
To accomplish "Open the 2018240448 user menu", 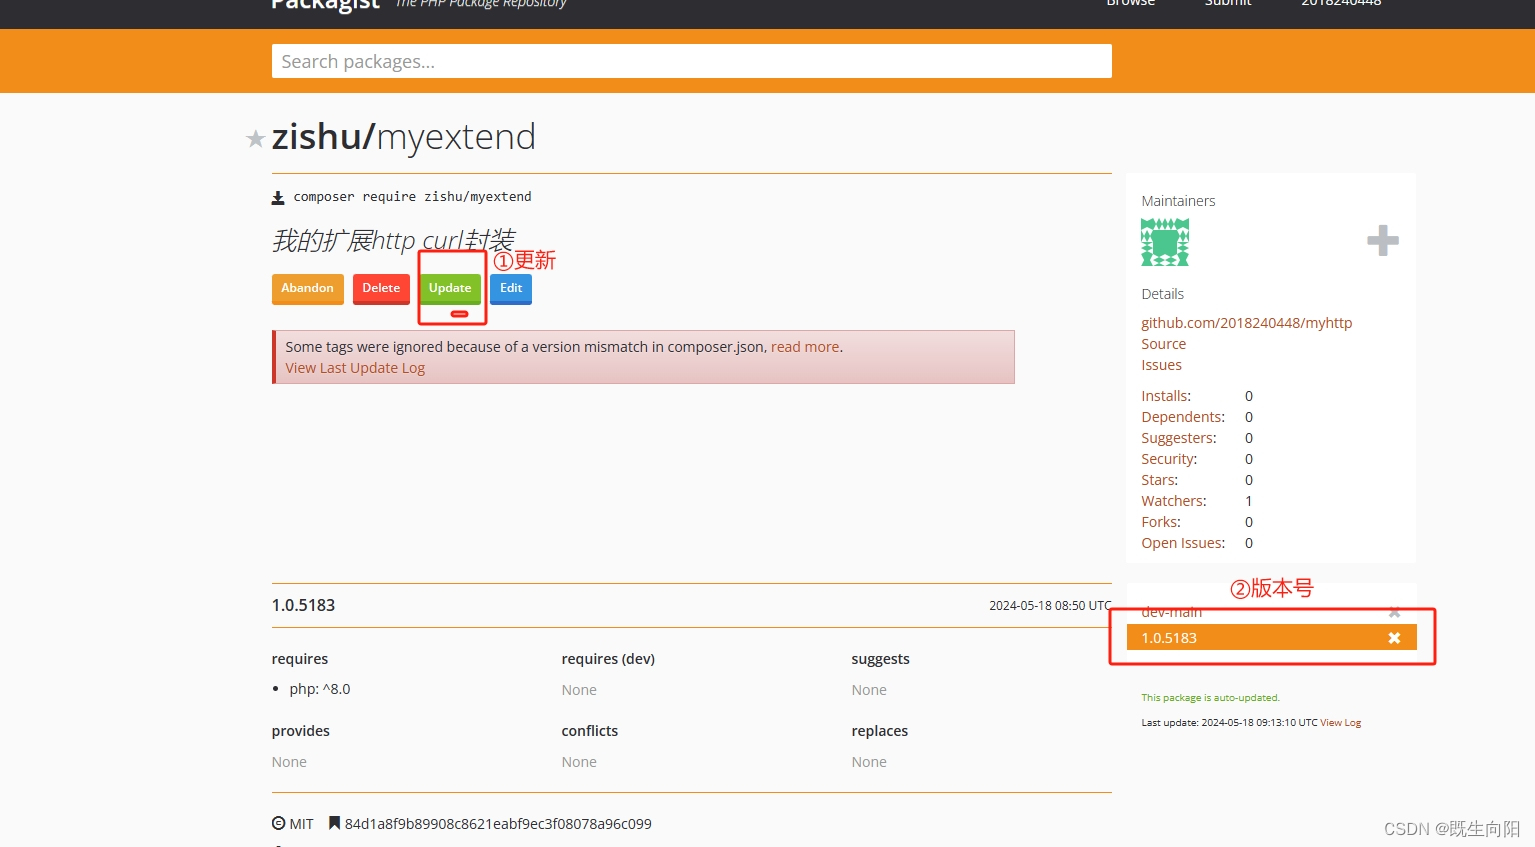I will (x=1340, y=3).
